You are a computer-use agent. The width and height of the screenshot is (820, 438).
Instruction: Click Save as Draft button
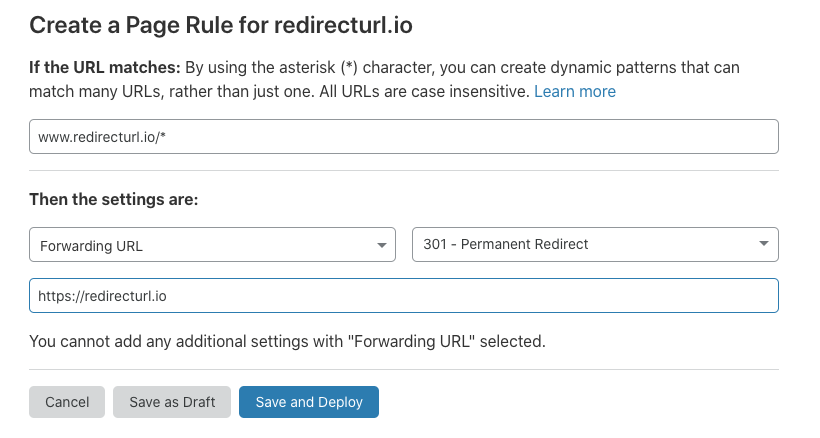(172, 402)
